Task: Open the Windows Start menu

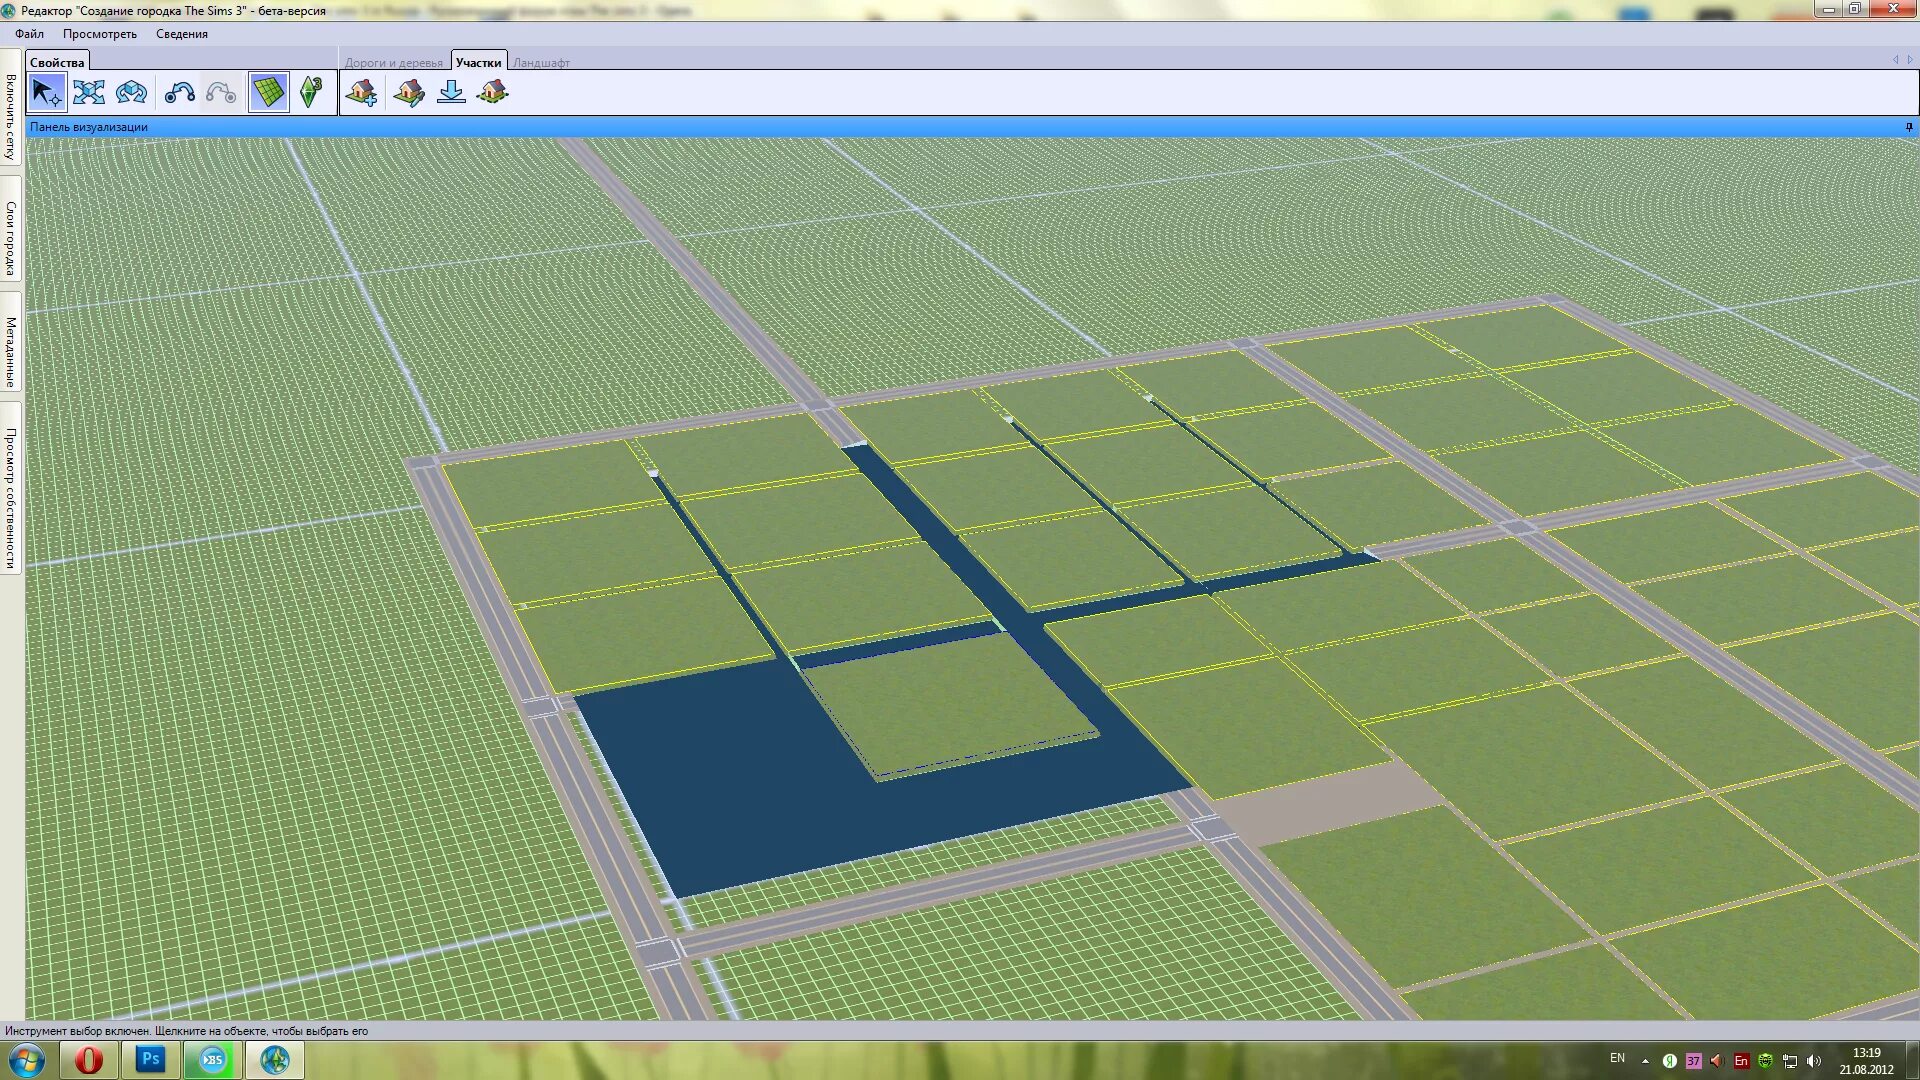Action: (27, 1060)
